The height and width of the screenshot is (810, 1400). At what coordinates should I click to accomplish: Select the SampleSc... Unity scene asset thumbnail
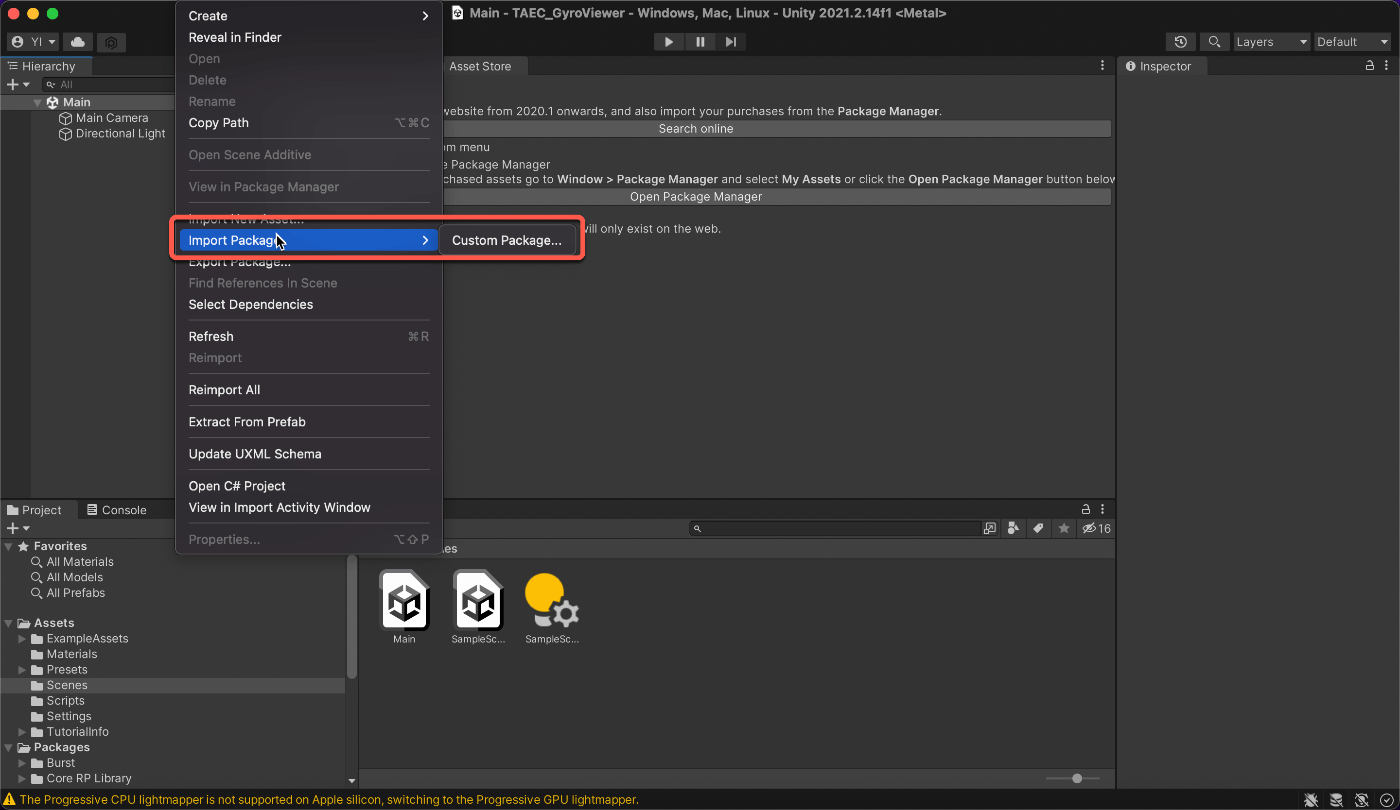tap(478, 601)
